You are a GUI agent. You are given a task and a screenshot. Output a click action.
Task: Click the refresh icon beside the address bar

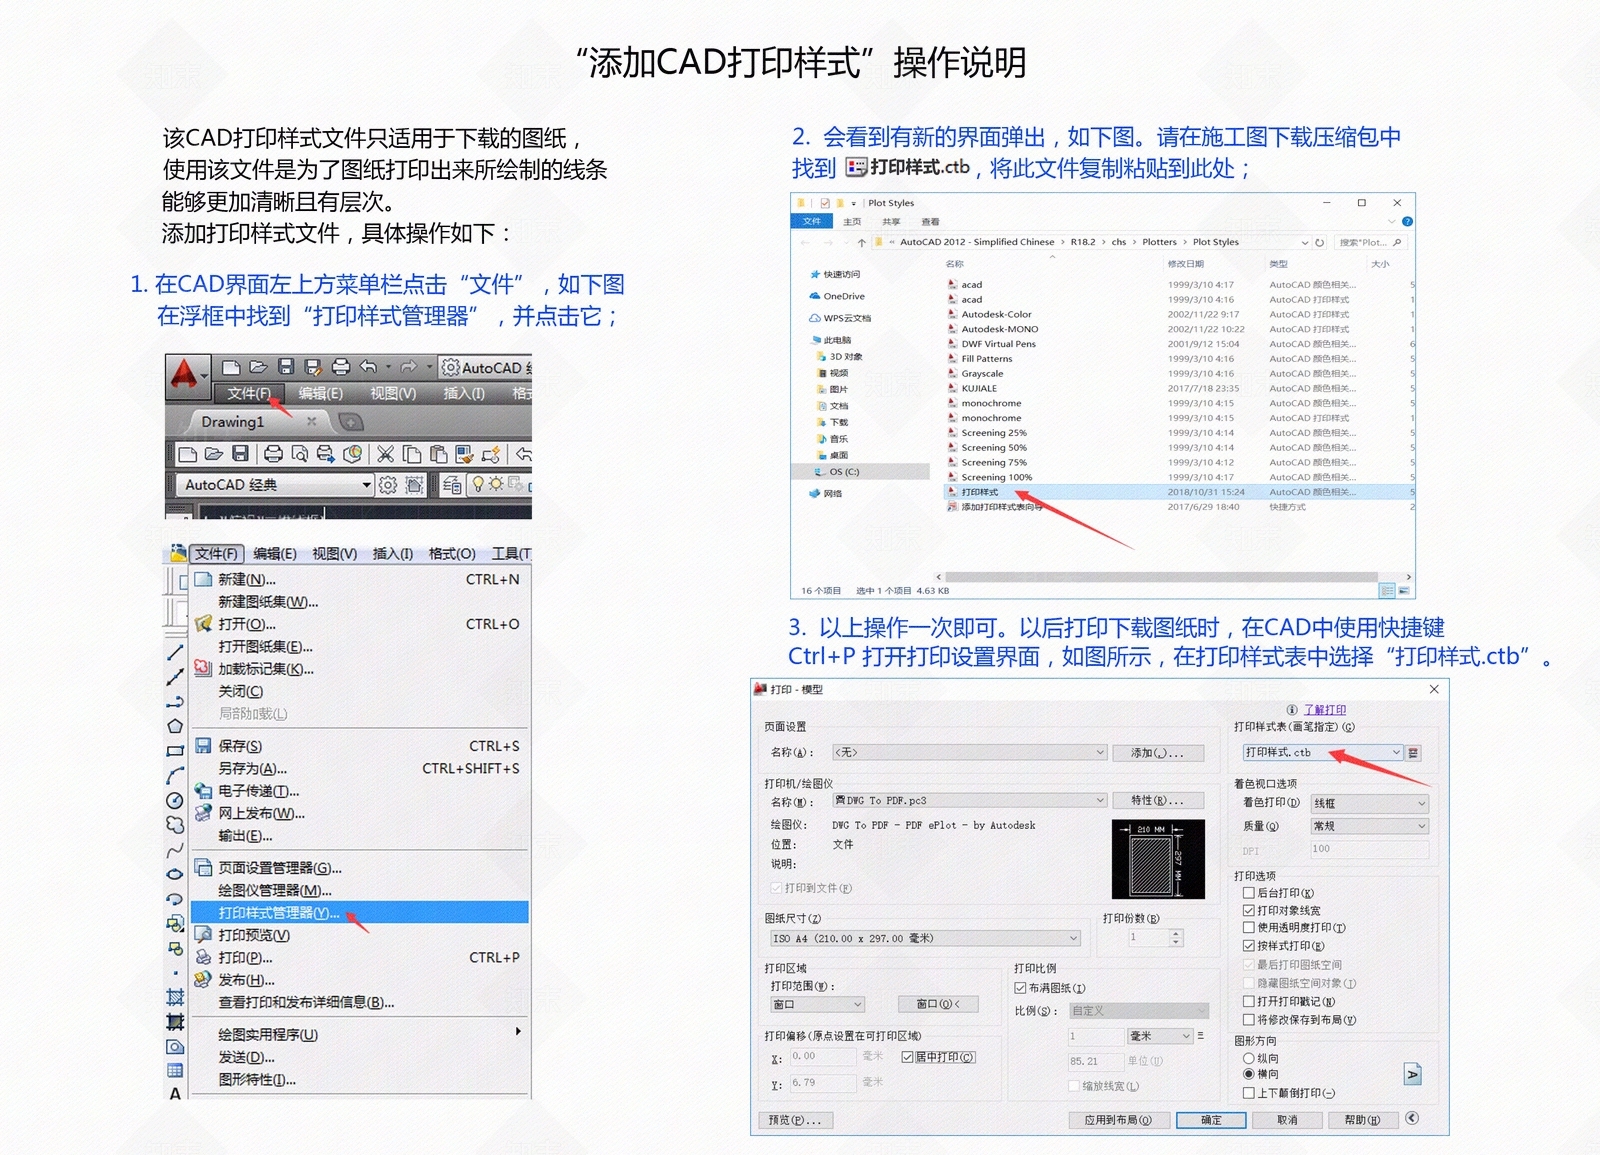coord(1320,242)
